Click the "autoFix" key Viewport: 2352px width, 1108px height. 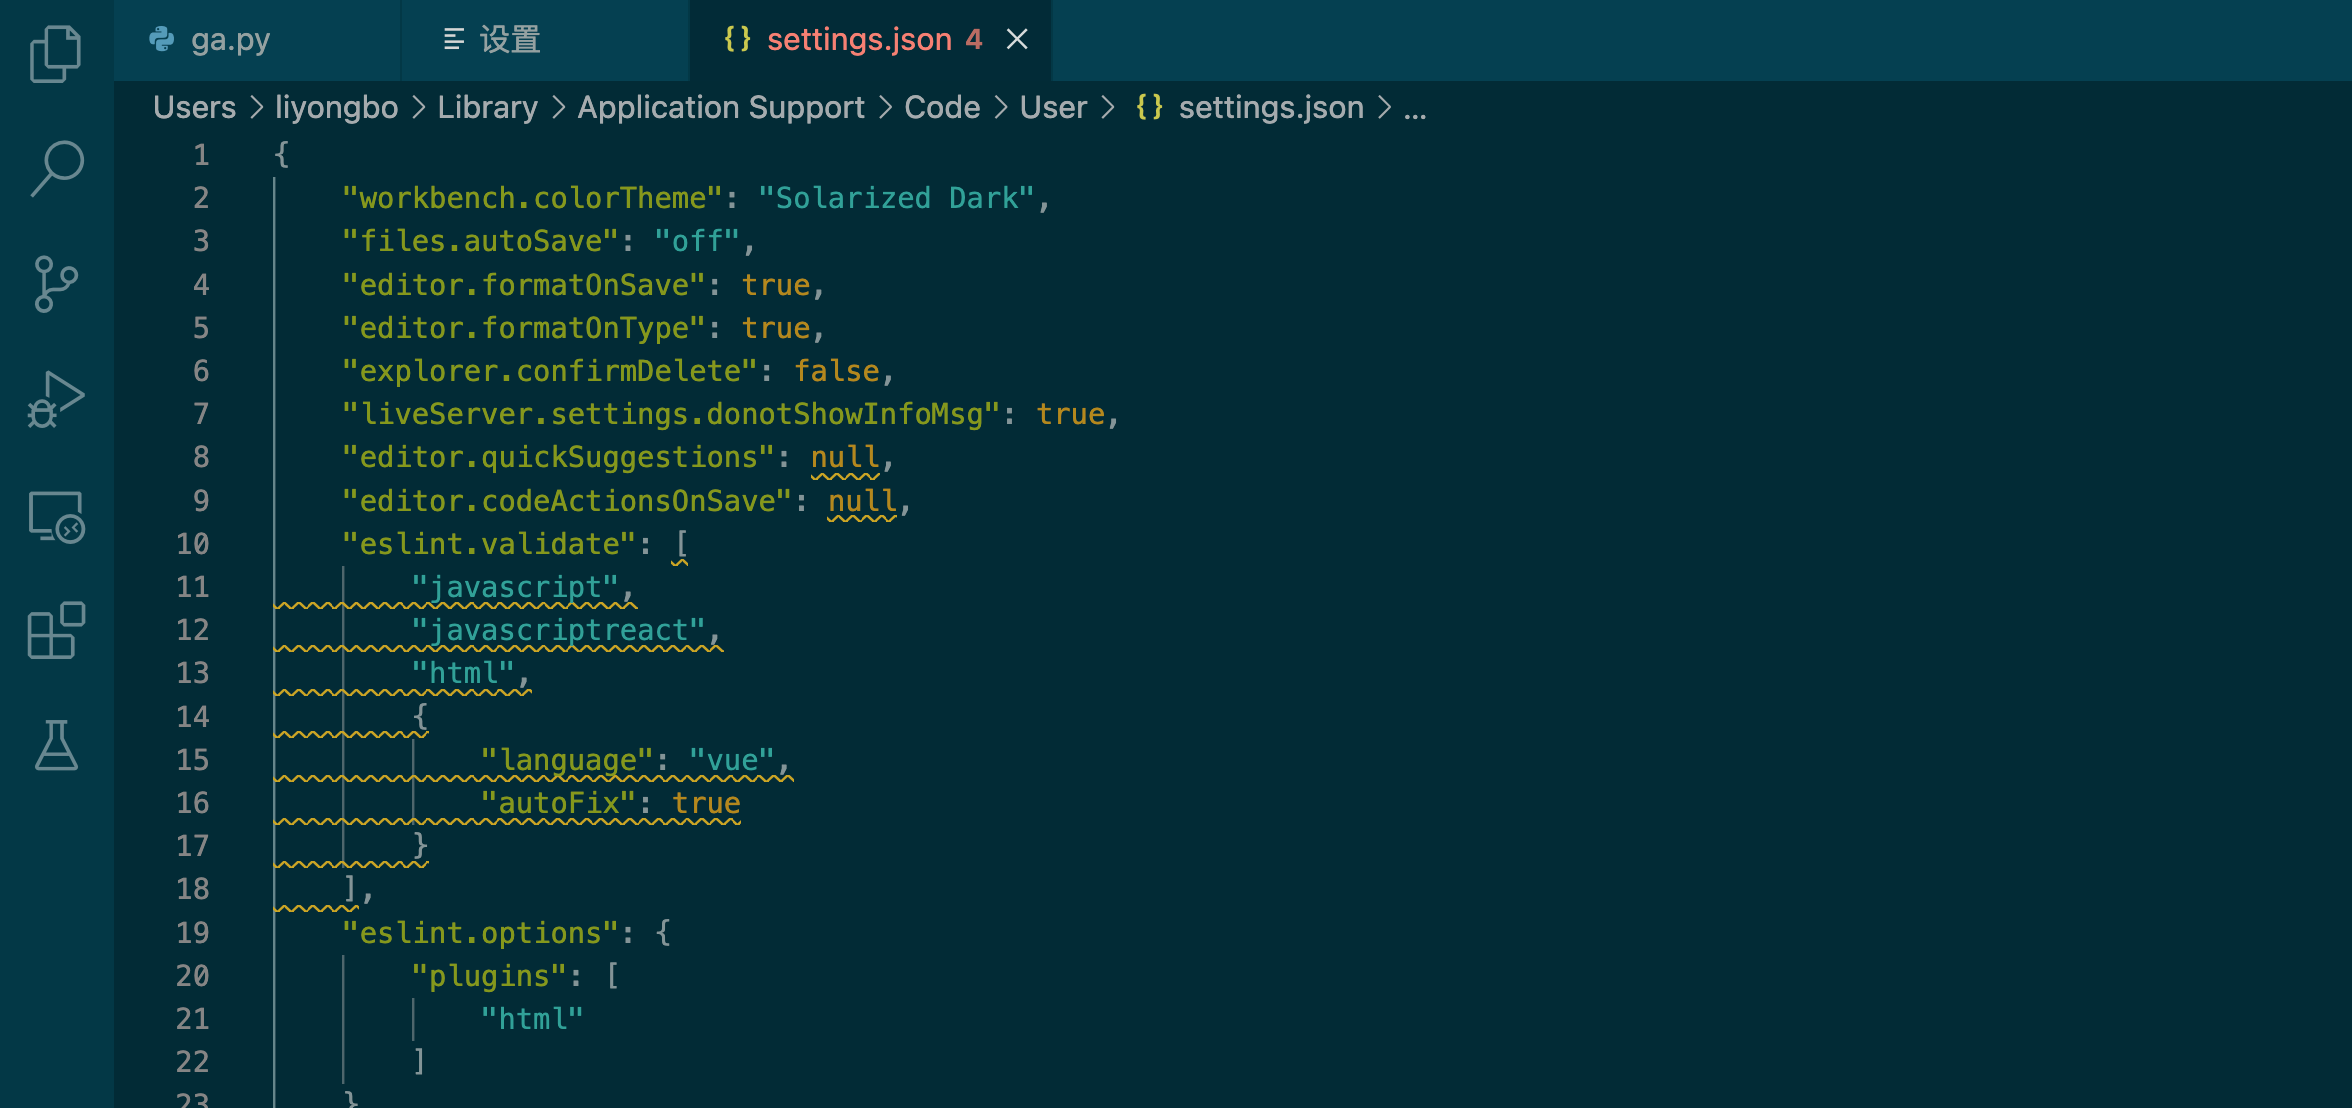click(558, 803)
